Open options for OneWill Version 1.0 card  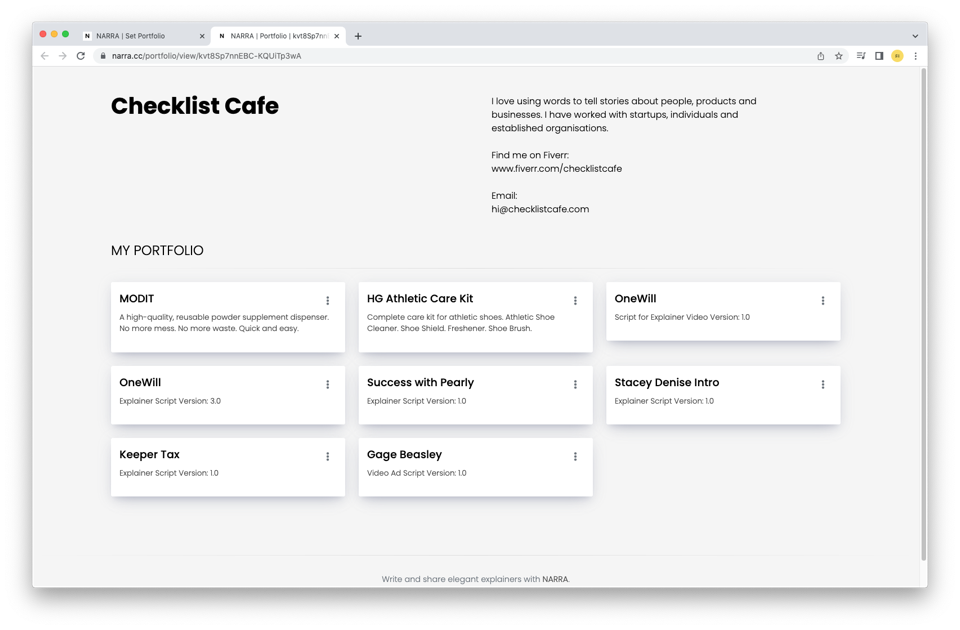[823, 301]
